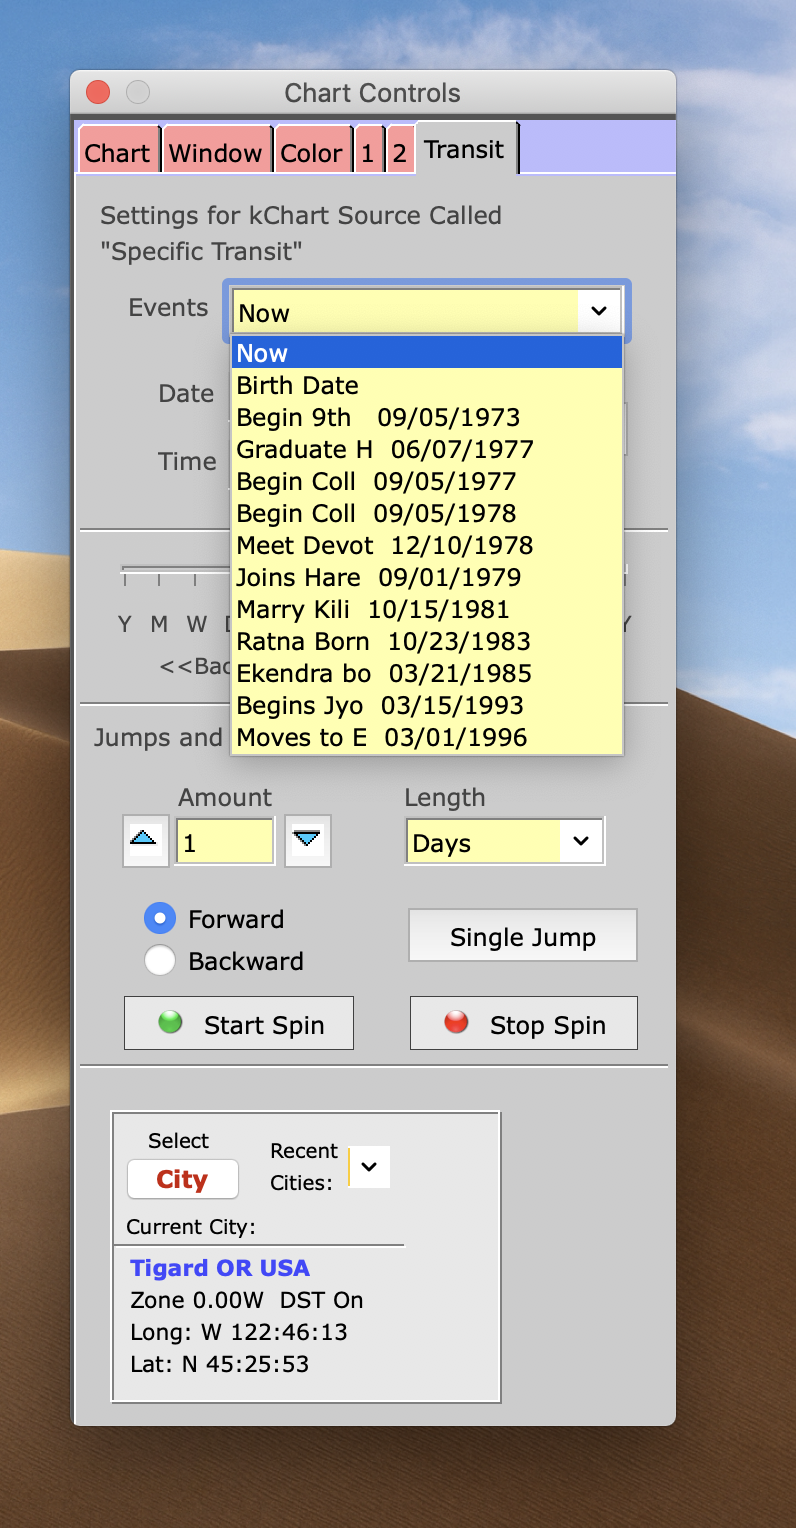Viewport: 796px width, 1528px height.
Task: Switch to the Color tab
Action: pos(312,153)
